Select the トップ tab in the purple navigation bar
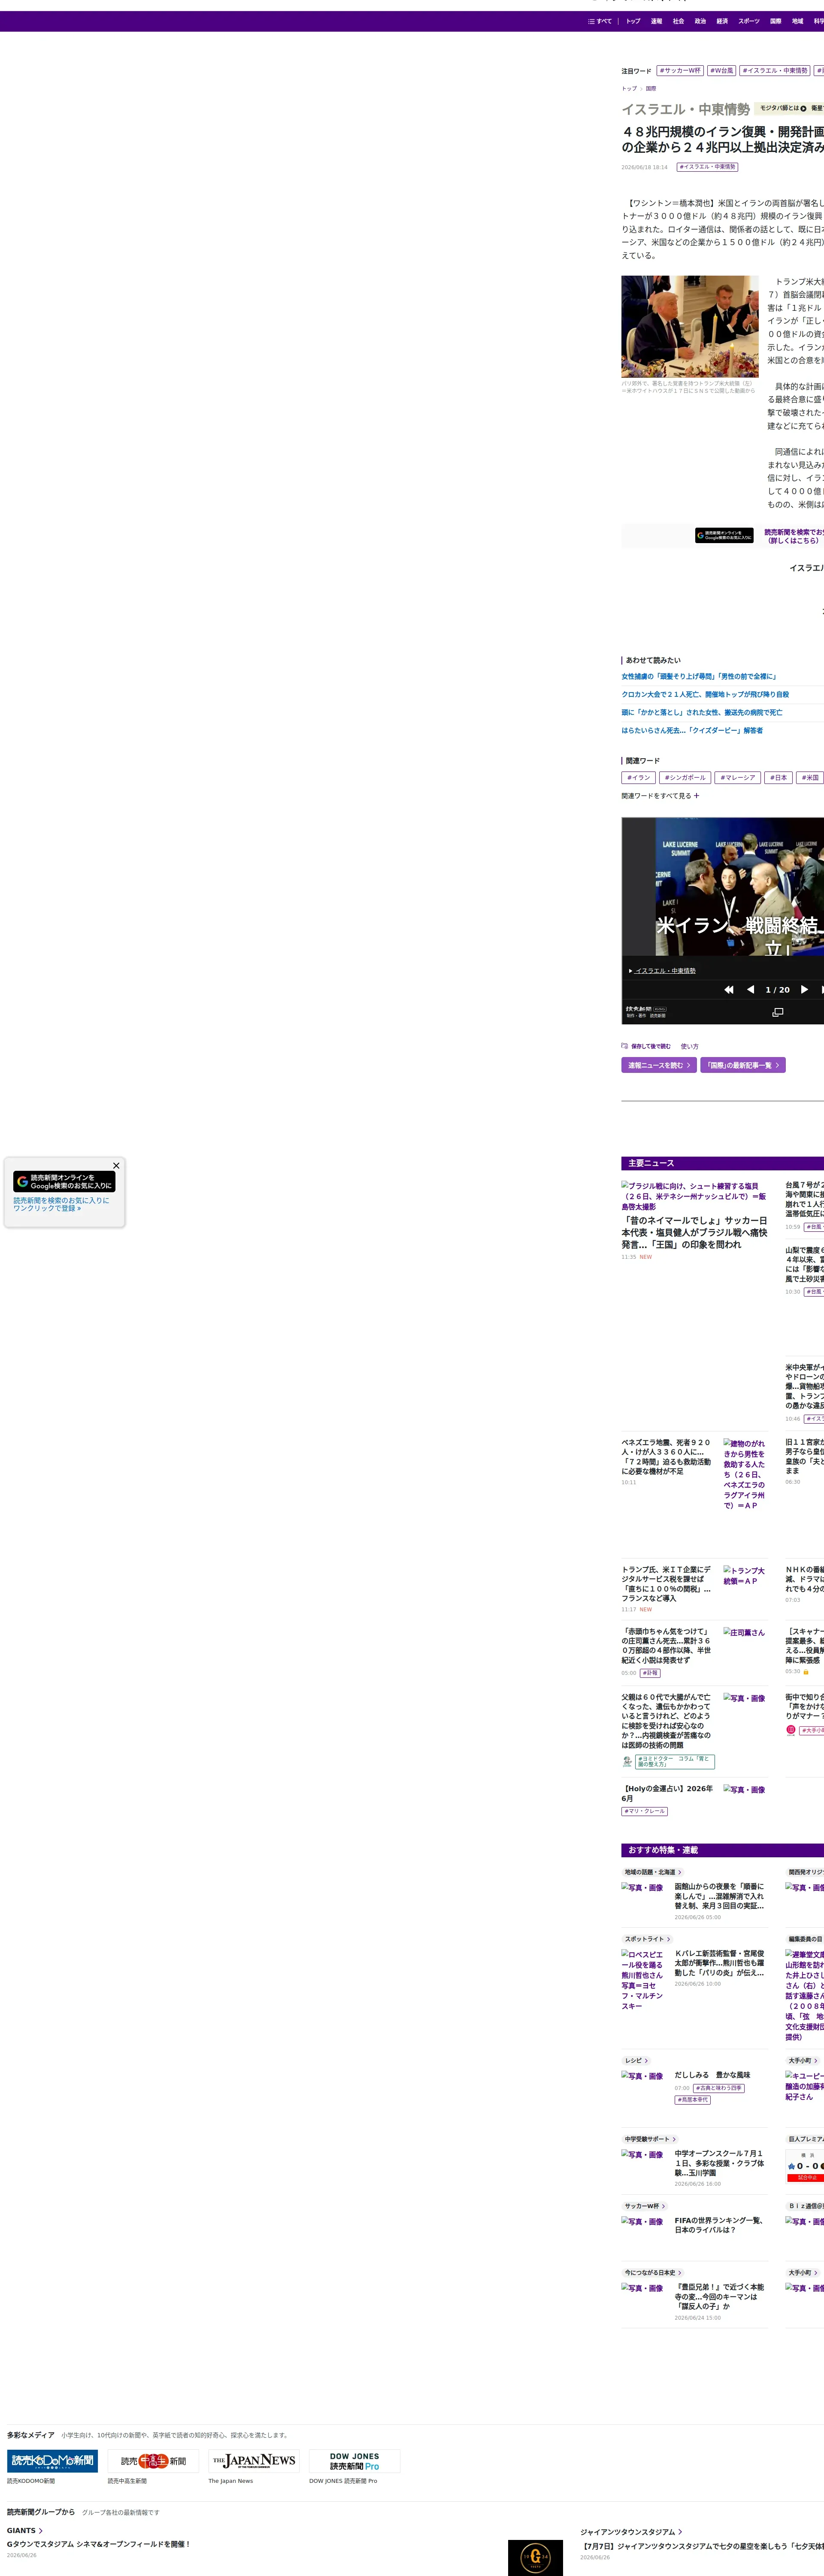The width and height of the screenshot is (824, 2576). point(633,21)
